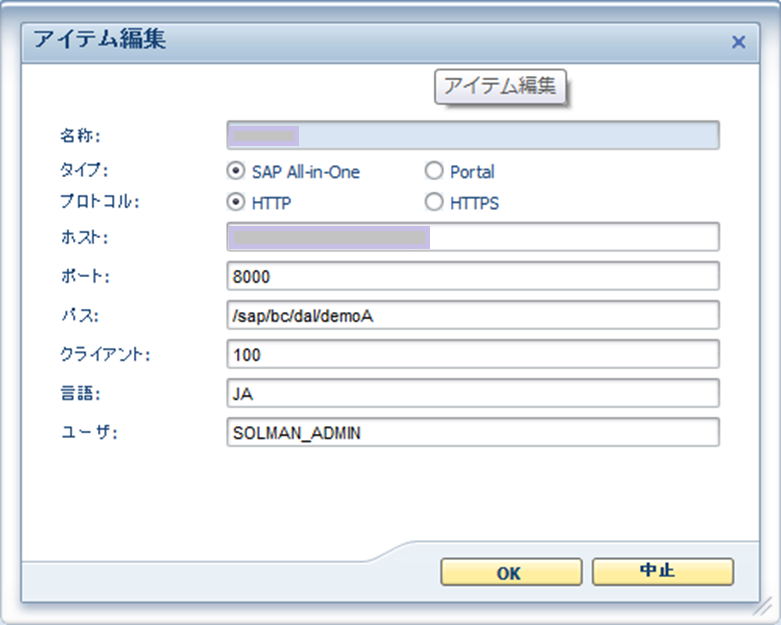Screen dimensions: 781x625
Task: Click the パス field with /sap/bc/dal/demoA
Action: click(473, 315)
